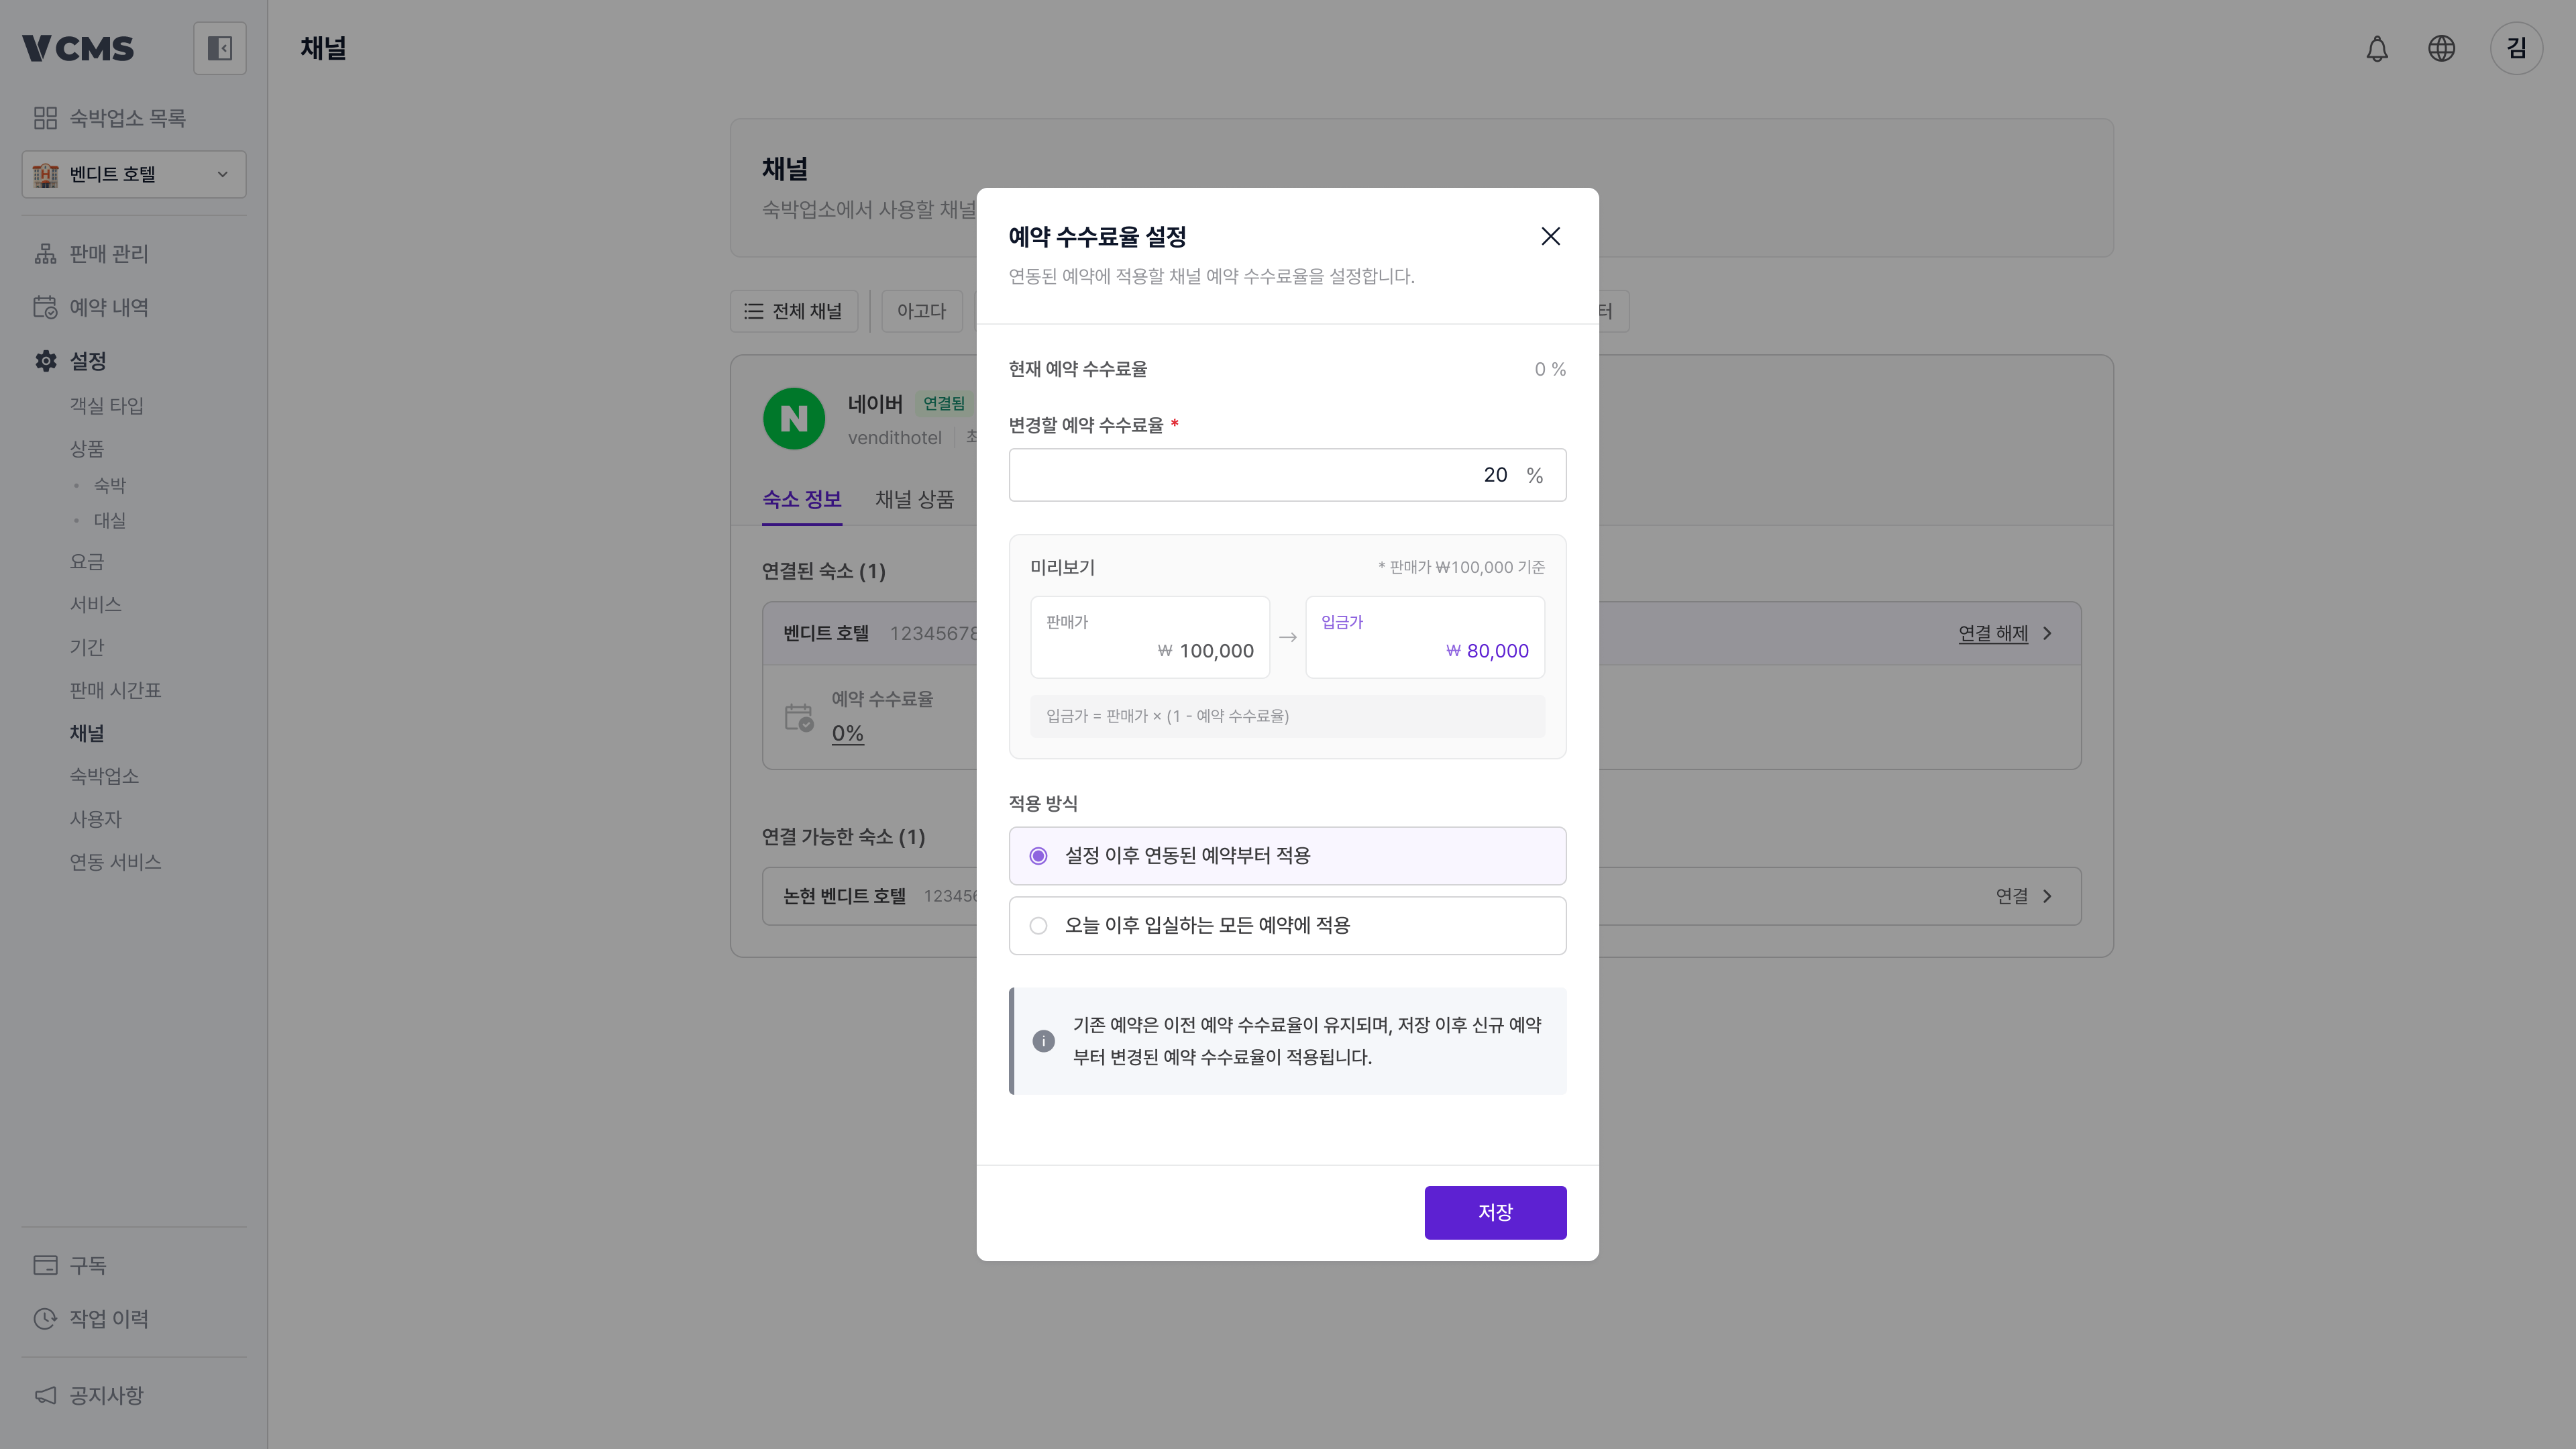Click the 연결됨 status badge

943,403
